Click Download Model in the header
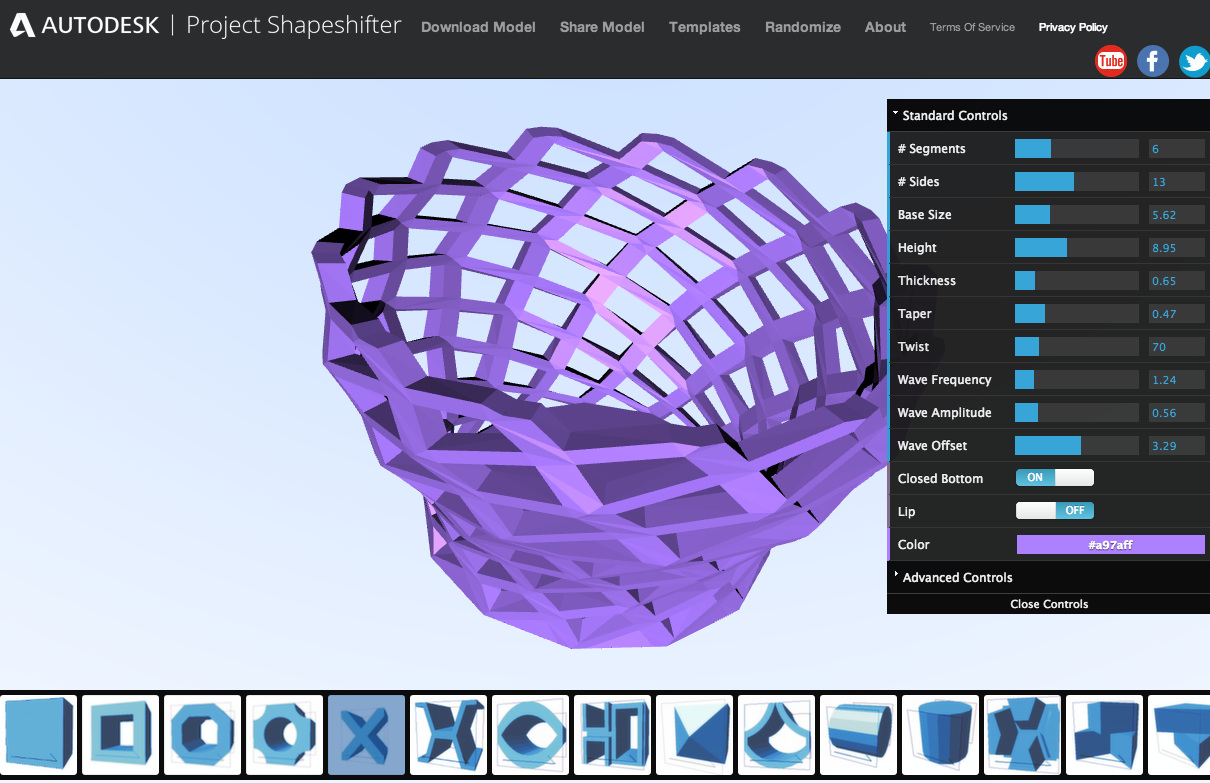 click(x=478, y=27)
